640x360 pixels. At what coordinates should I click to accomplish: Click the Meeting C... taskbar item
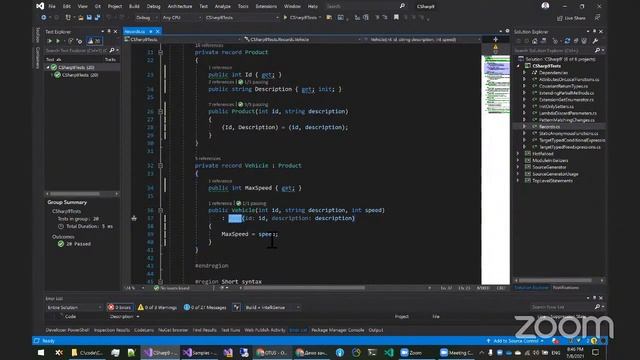[x=457, y=352]
